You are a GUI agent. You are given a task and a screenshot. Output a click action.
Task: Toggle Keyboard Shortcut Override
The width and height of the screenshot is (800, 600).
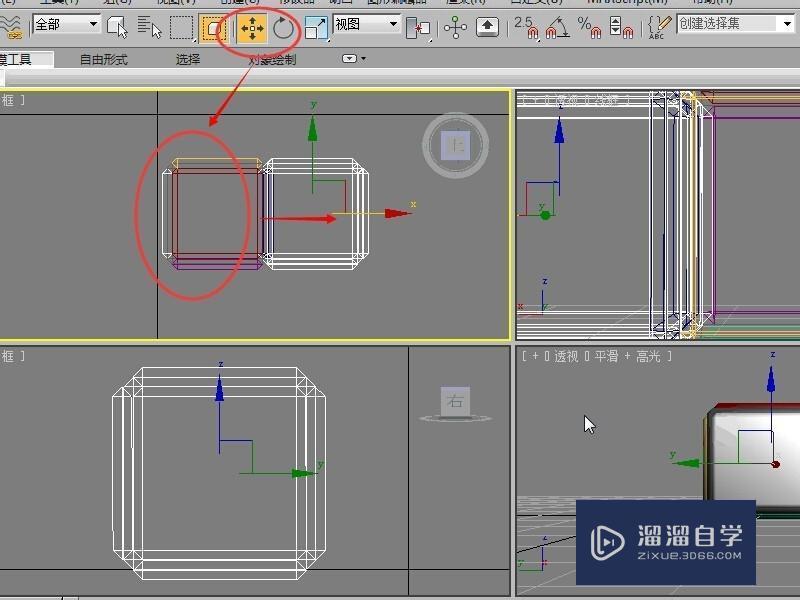pyautogui.click(x=487, y=27)
